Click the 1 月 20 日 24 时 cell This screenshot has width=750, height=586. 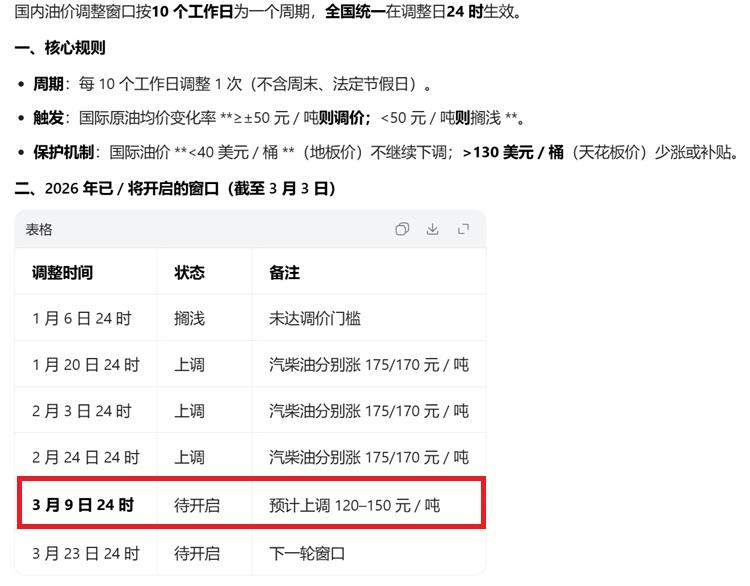pos(85,365)
